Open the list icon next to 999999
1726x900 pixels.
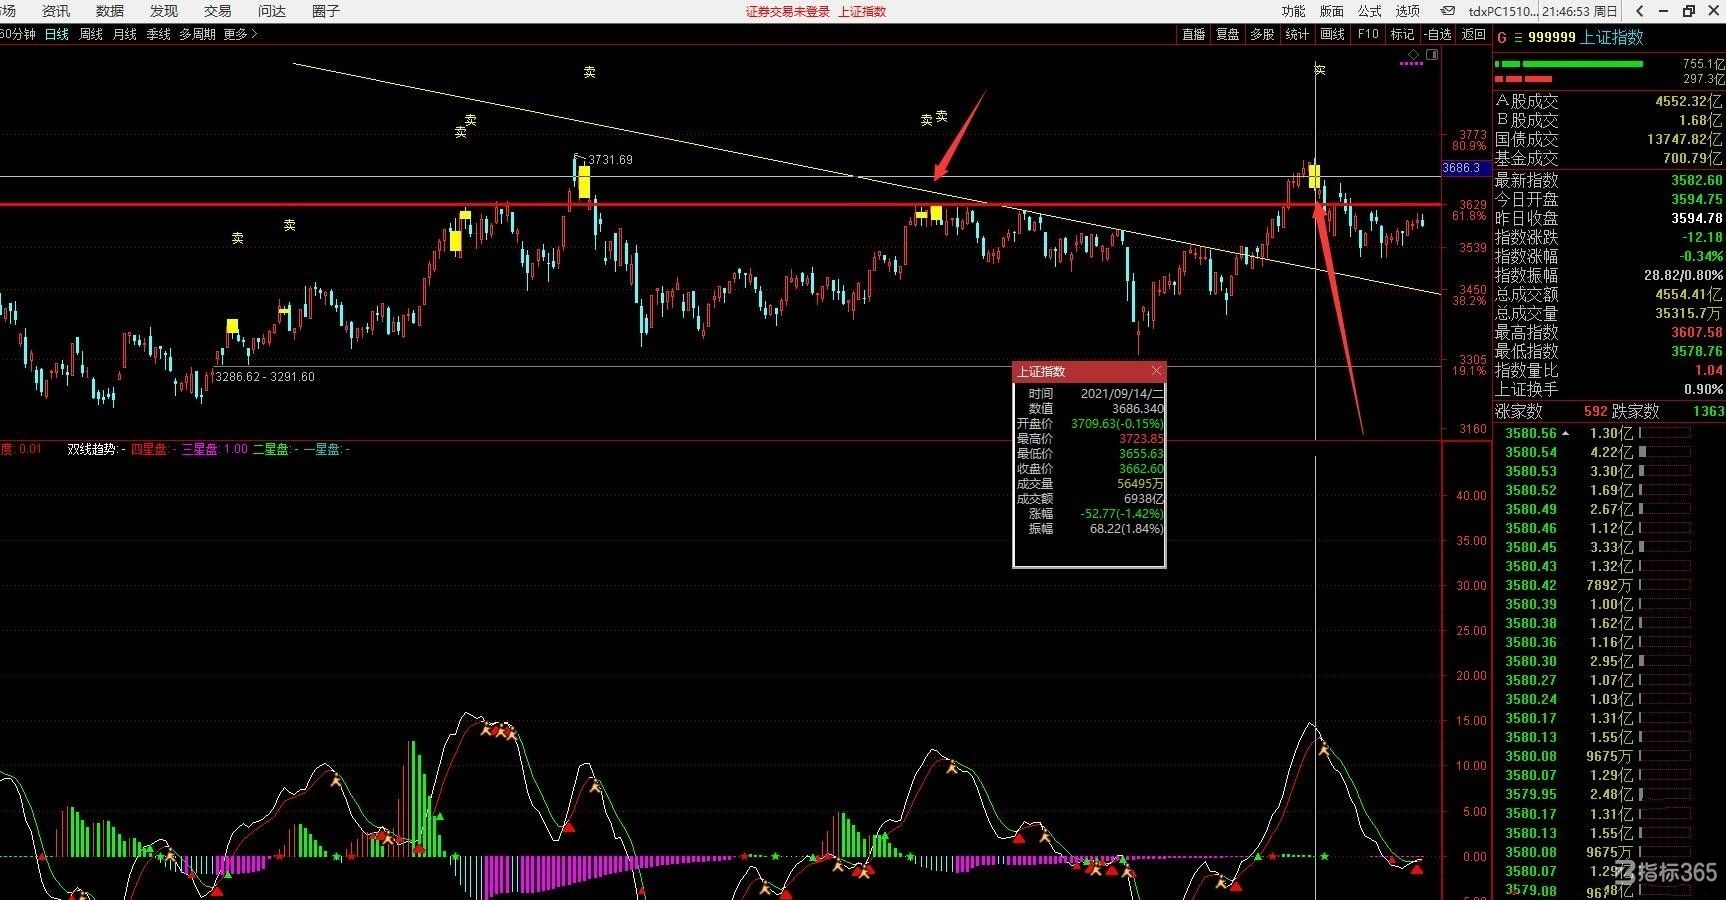pos(1518,38)
